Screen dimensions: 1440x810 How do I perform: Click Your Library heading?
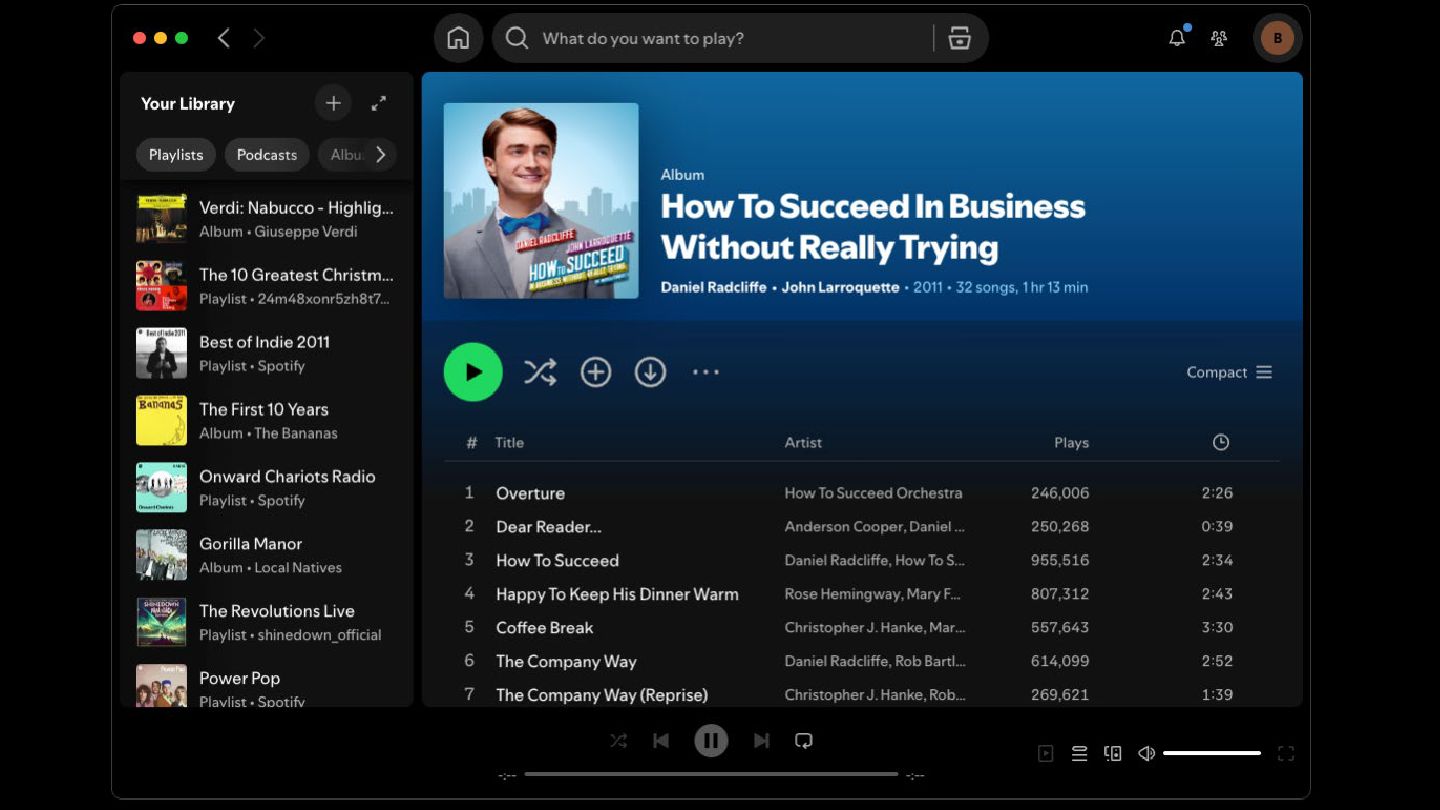click(x=188, y=104)
